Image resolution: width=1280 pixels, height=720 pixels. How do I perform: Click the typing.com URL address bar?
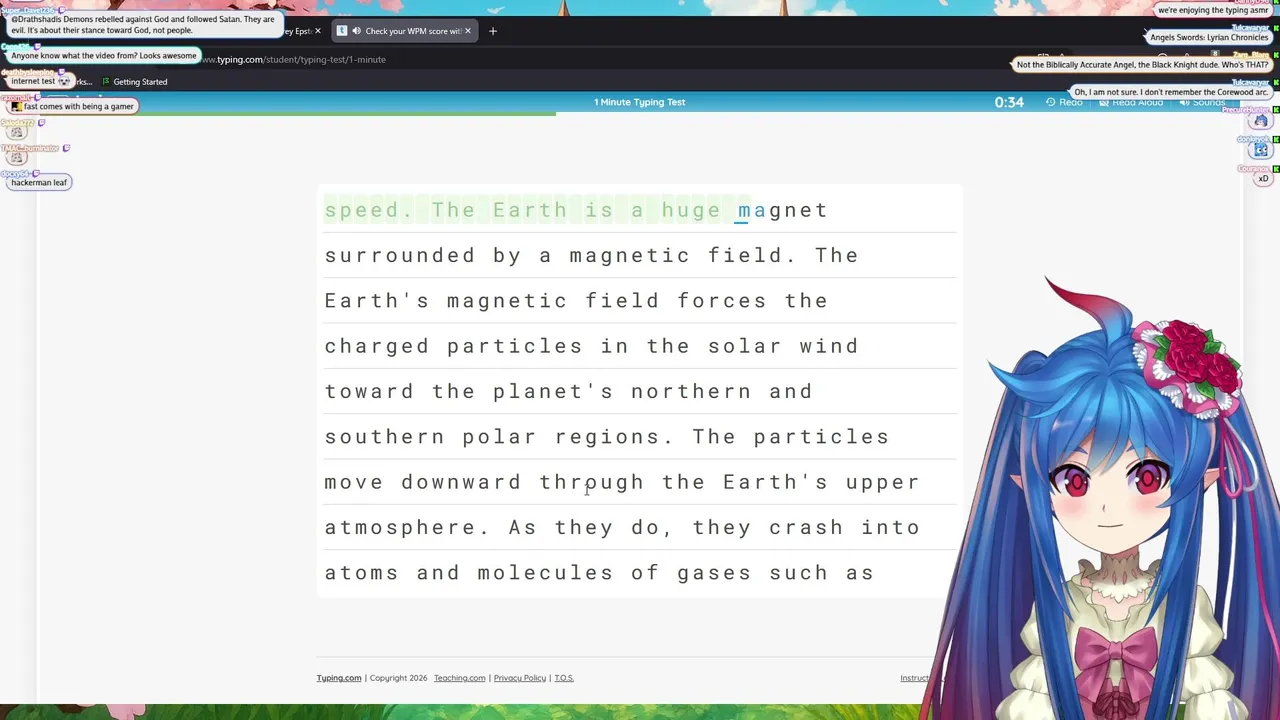point(294,59)
